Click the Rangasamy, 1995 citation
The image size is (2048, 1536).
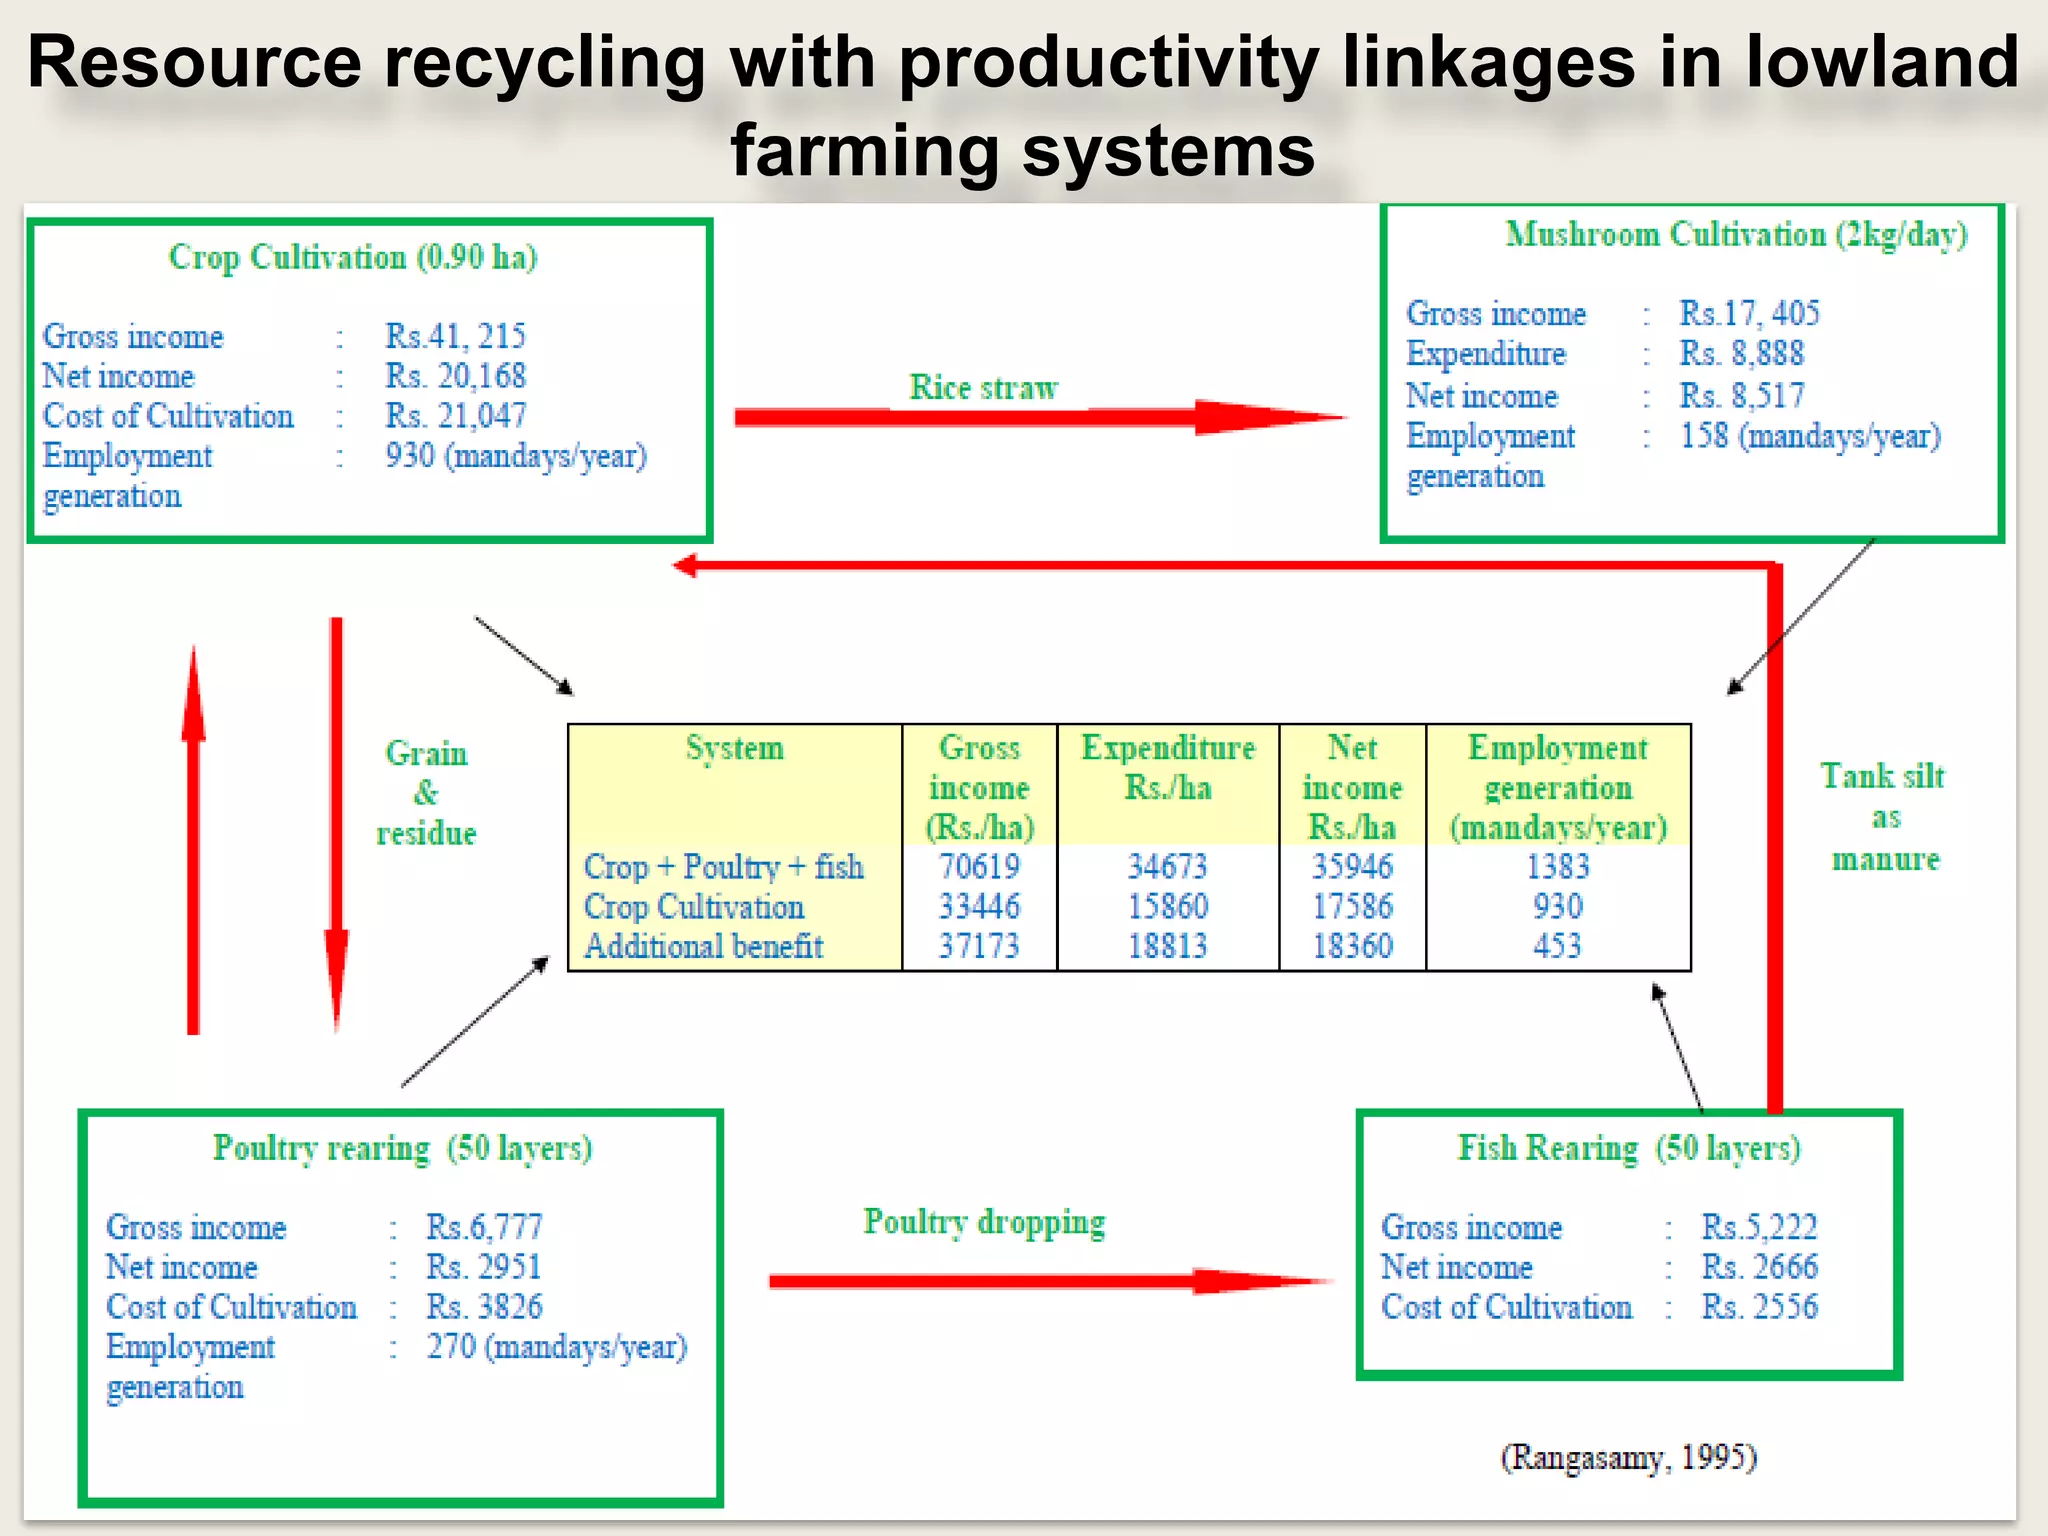click(1628, 1457)
